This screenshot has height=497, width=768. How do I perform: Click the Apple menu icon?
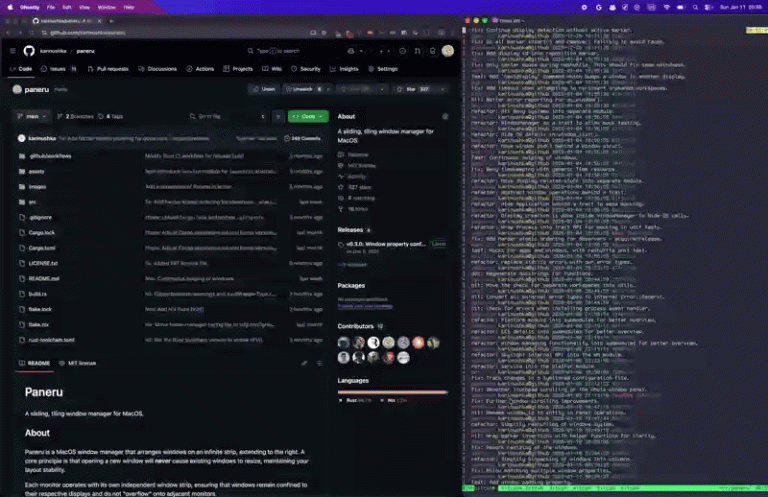pos(10,7)
